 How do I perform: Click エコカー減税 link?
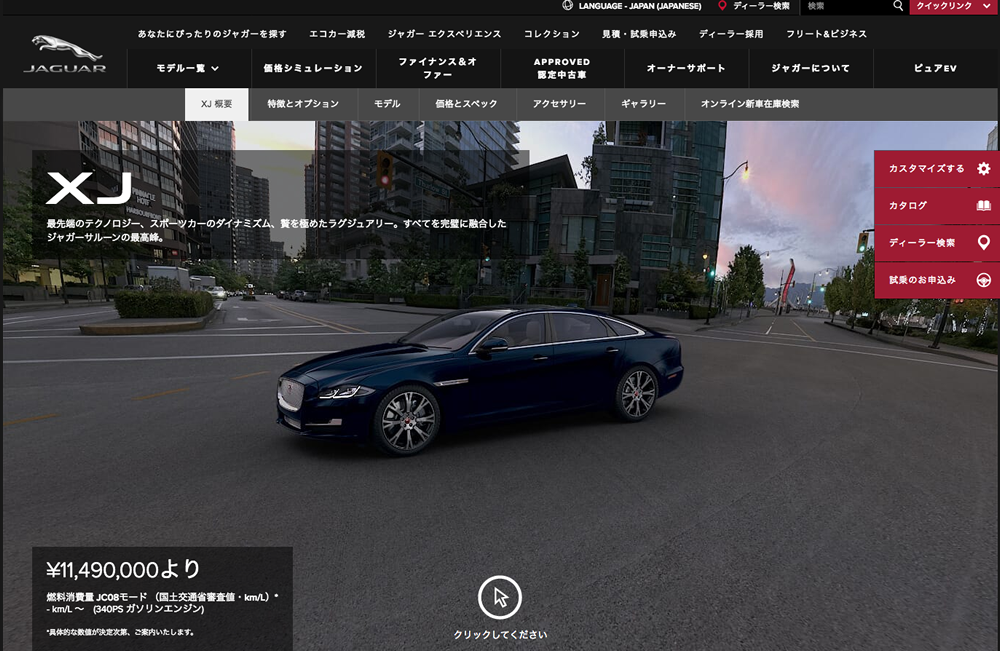[337, 34]
